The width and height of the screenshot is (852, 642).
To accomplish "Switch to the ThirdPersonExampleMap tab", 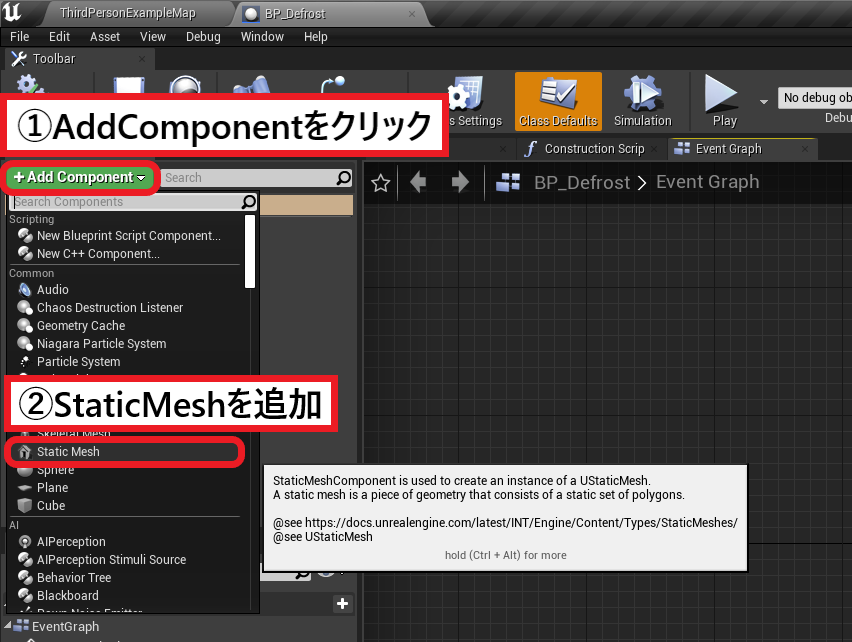I will (128, 13).
